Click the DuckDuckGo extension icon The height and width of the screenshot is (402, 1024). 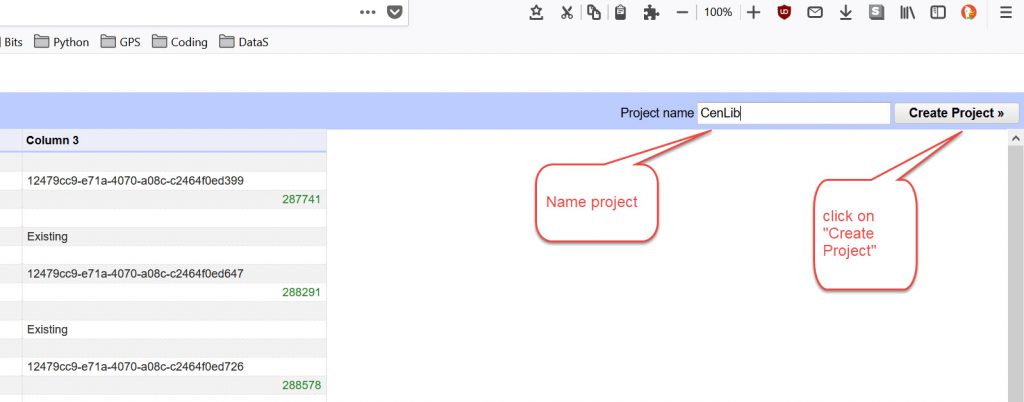point(968,12)
